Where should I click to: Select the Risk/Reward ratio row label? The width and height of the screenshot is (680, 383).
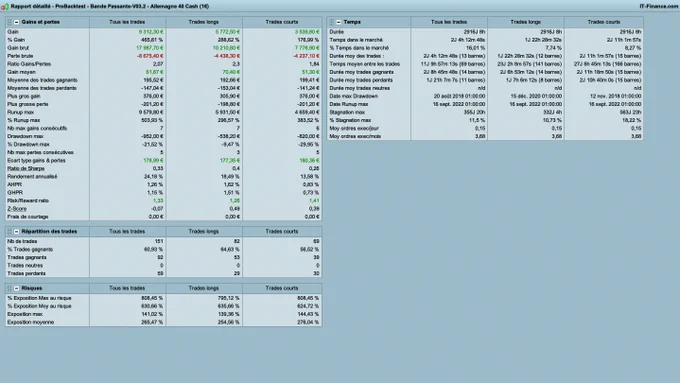28,201
